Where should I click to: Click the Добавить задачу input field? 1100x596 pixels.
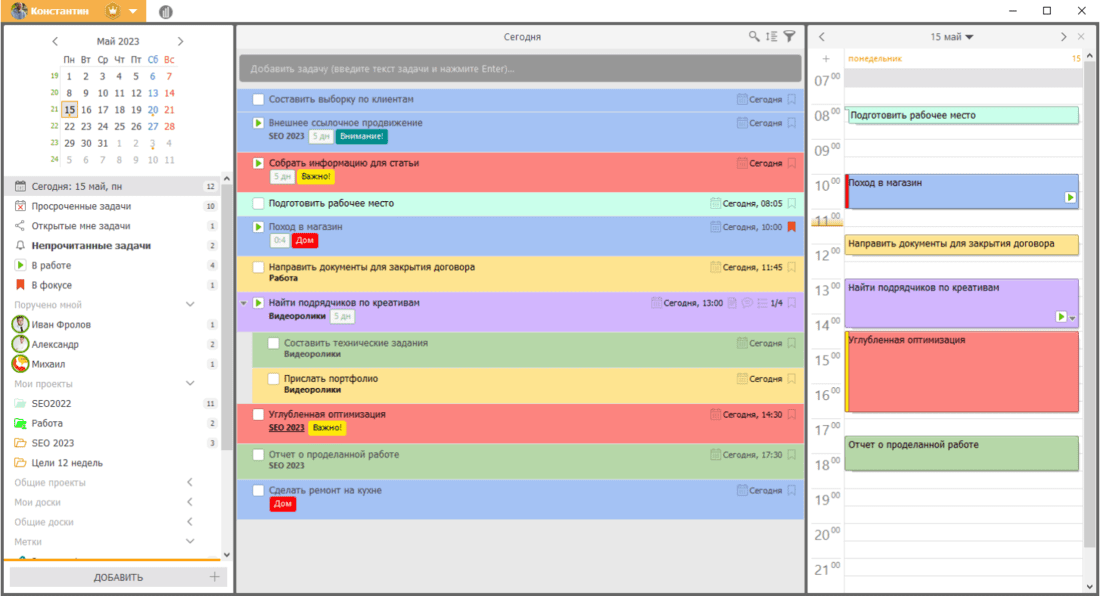point(520,69)
